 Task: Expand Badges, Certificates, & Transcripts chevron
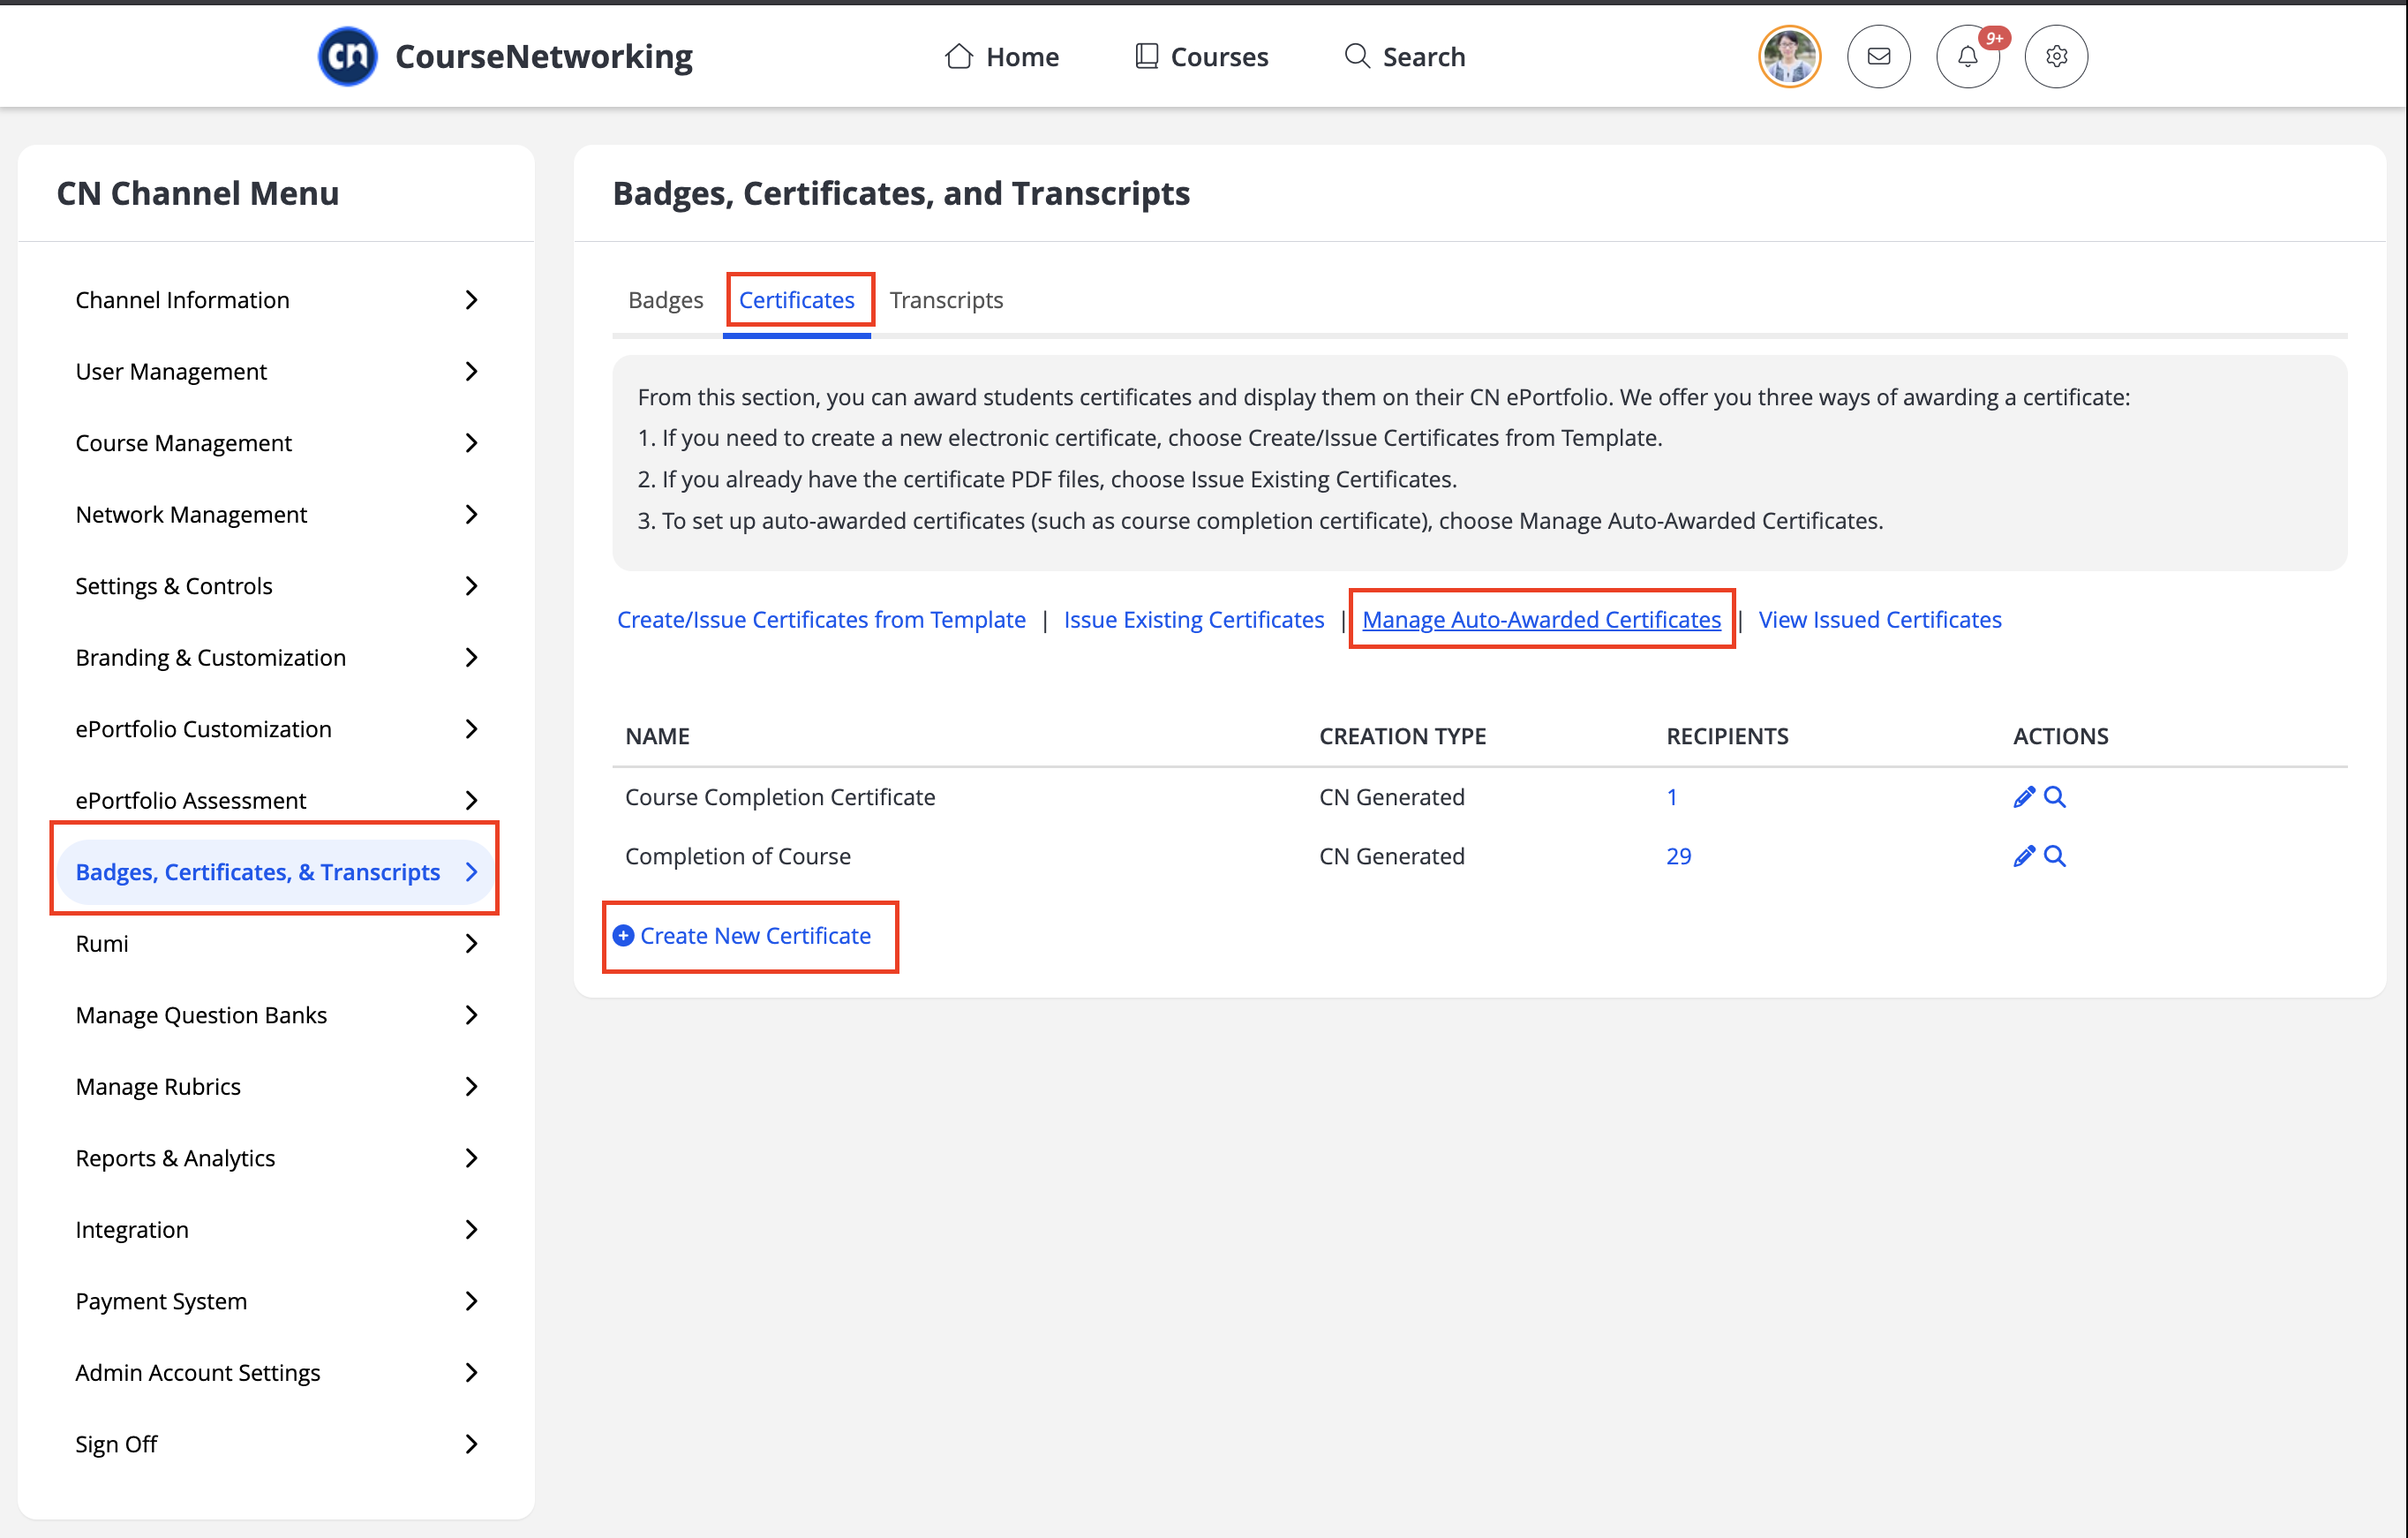(x=472, y=872)
